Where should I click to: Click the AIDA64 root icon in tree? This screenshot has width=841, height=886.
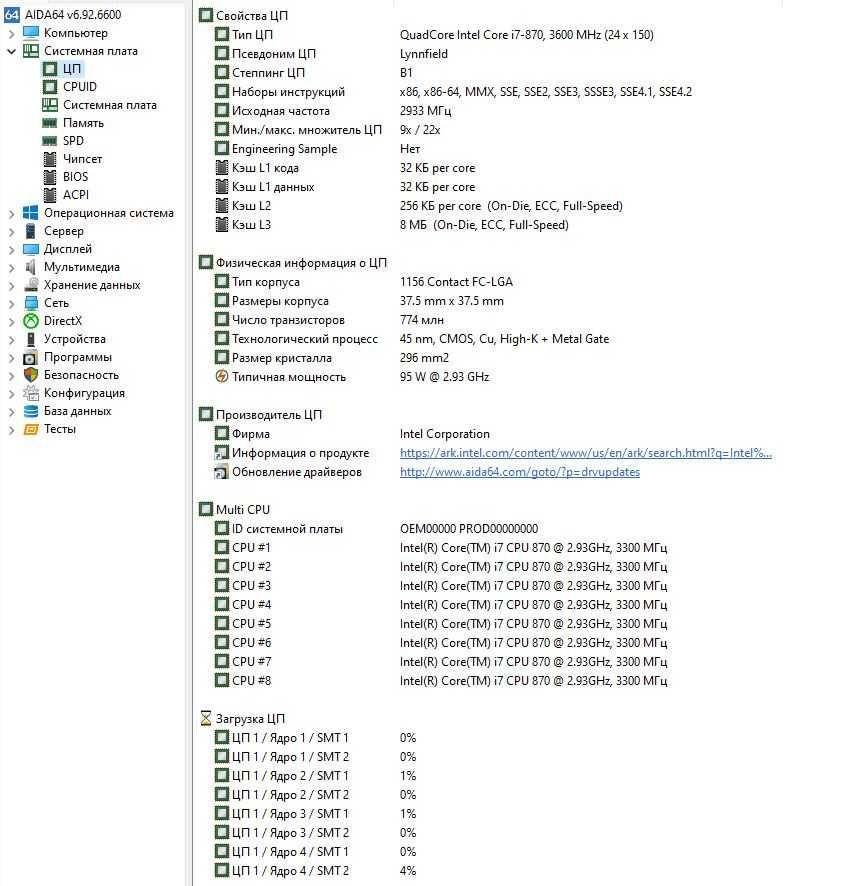coord(11,15)
